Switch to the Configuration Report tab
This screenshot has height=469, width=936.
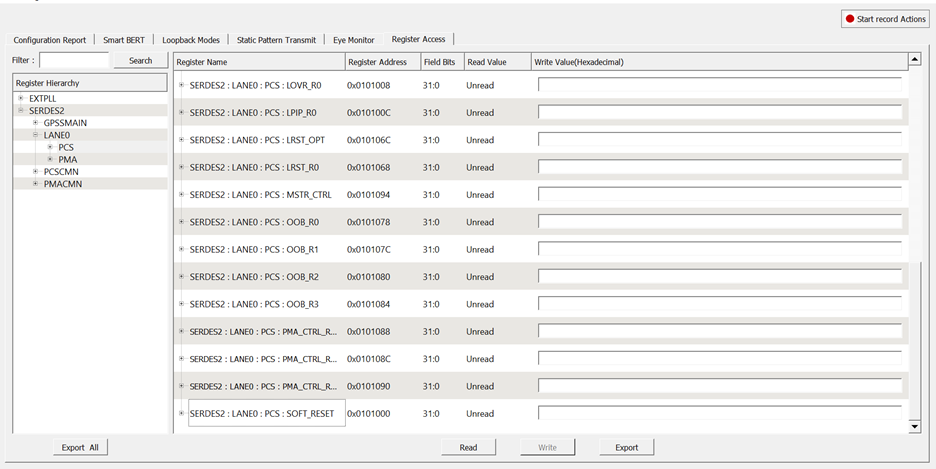(50, 40)
